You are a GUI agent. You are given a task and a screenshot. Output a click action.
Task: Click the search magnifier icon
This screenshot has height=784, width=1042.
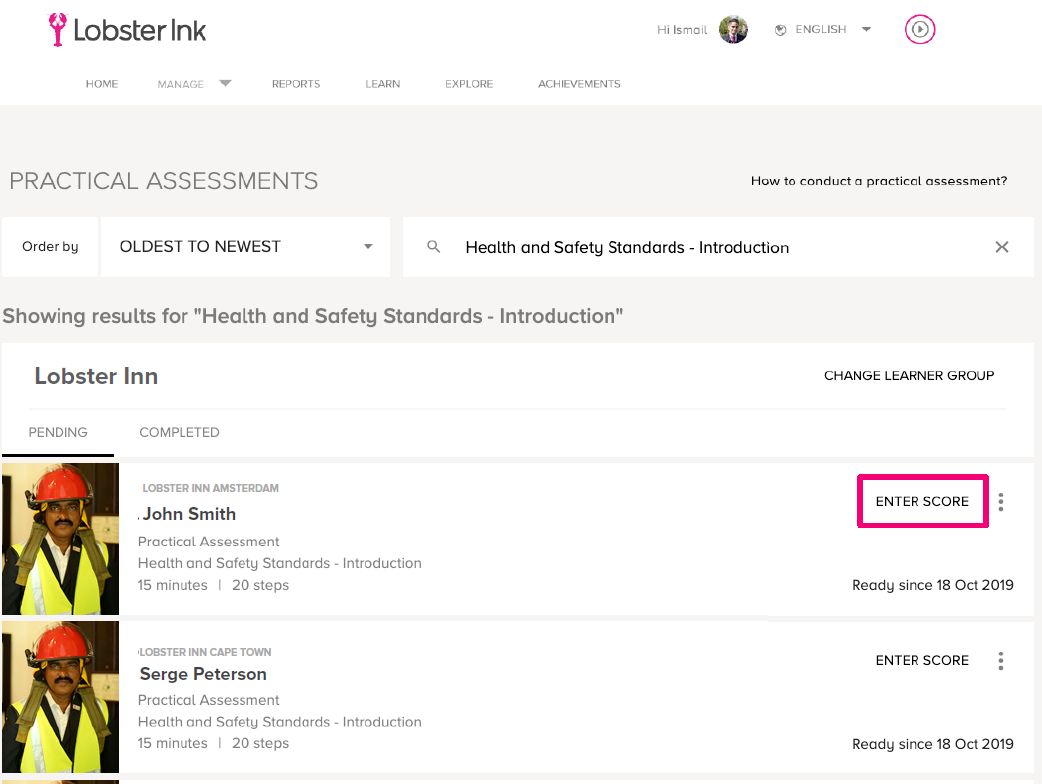point(433,246)
